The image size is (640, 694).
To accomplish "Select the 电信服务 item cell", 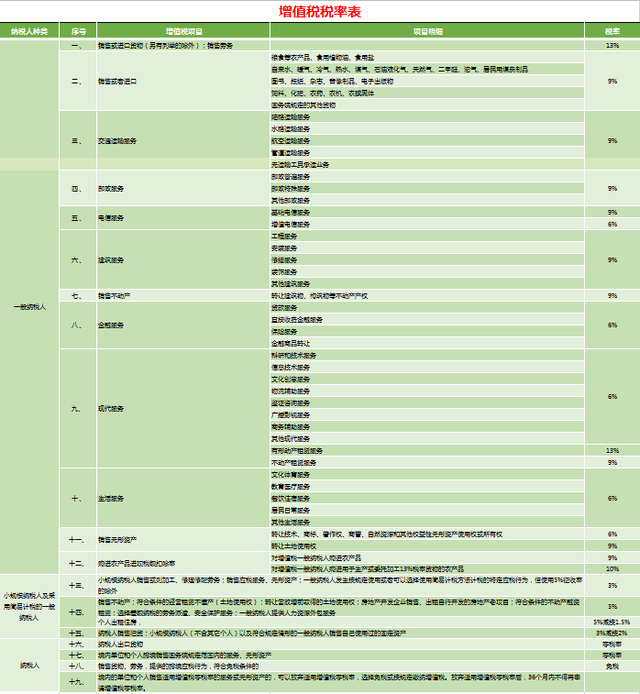I will click(x=183, y=218).
